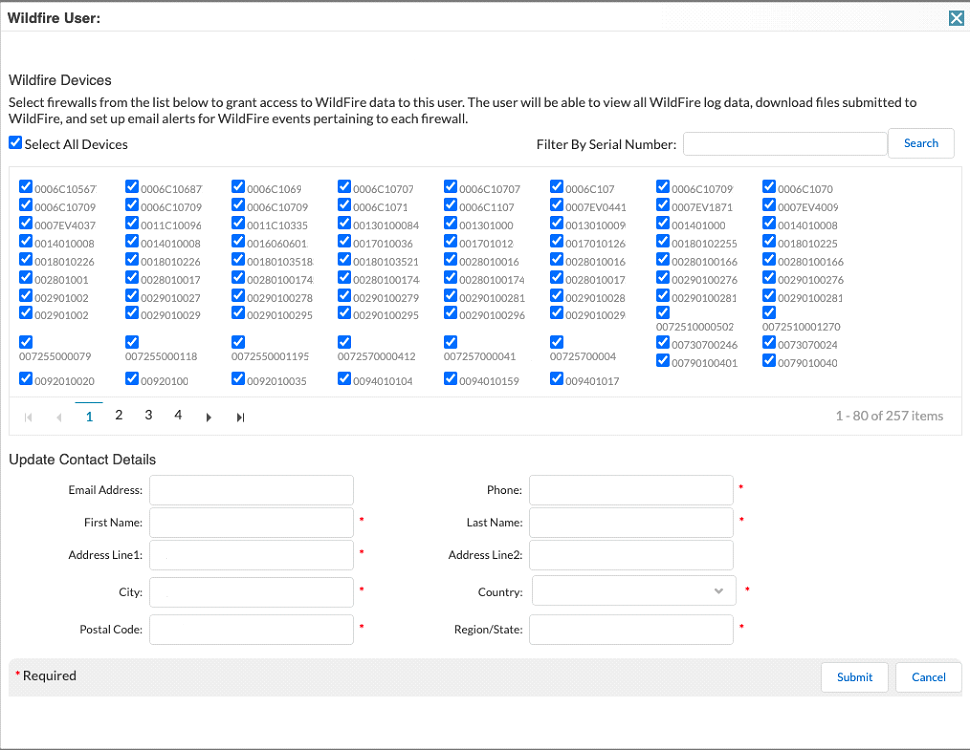
Task: Jump to the first page arrow
Action: pos(28,417)
